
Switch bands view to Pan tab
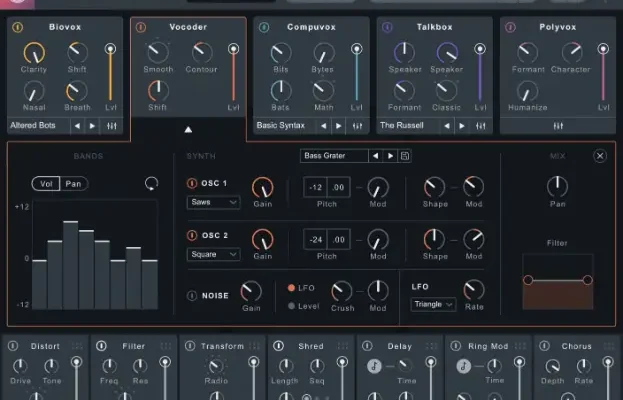pos(73,183)
